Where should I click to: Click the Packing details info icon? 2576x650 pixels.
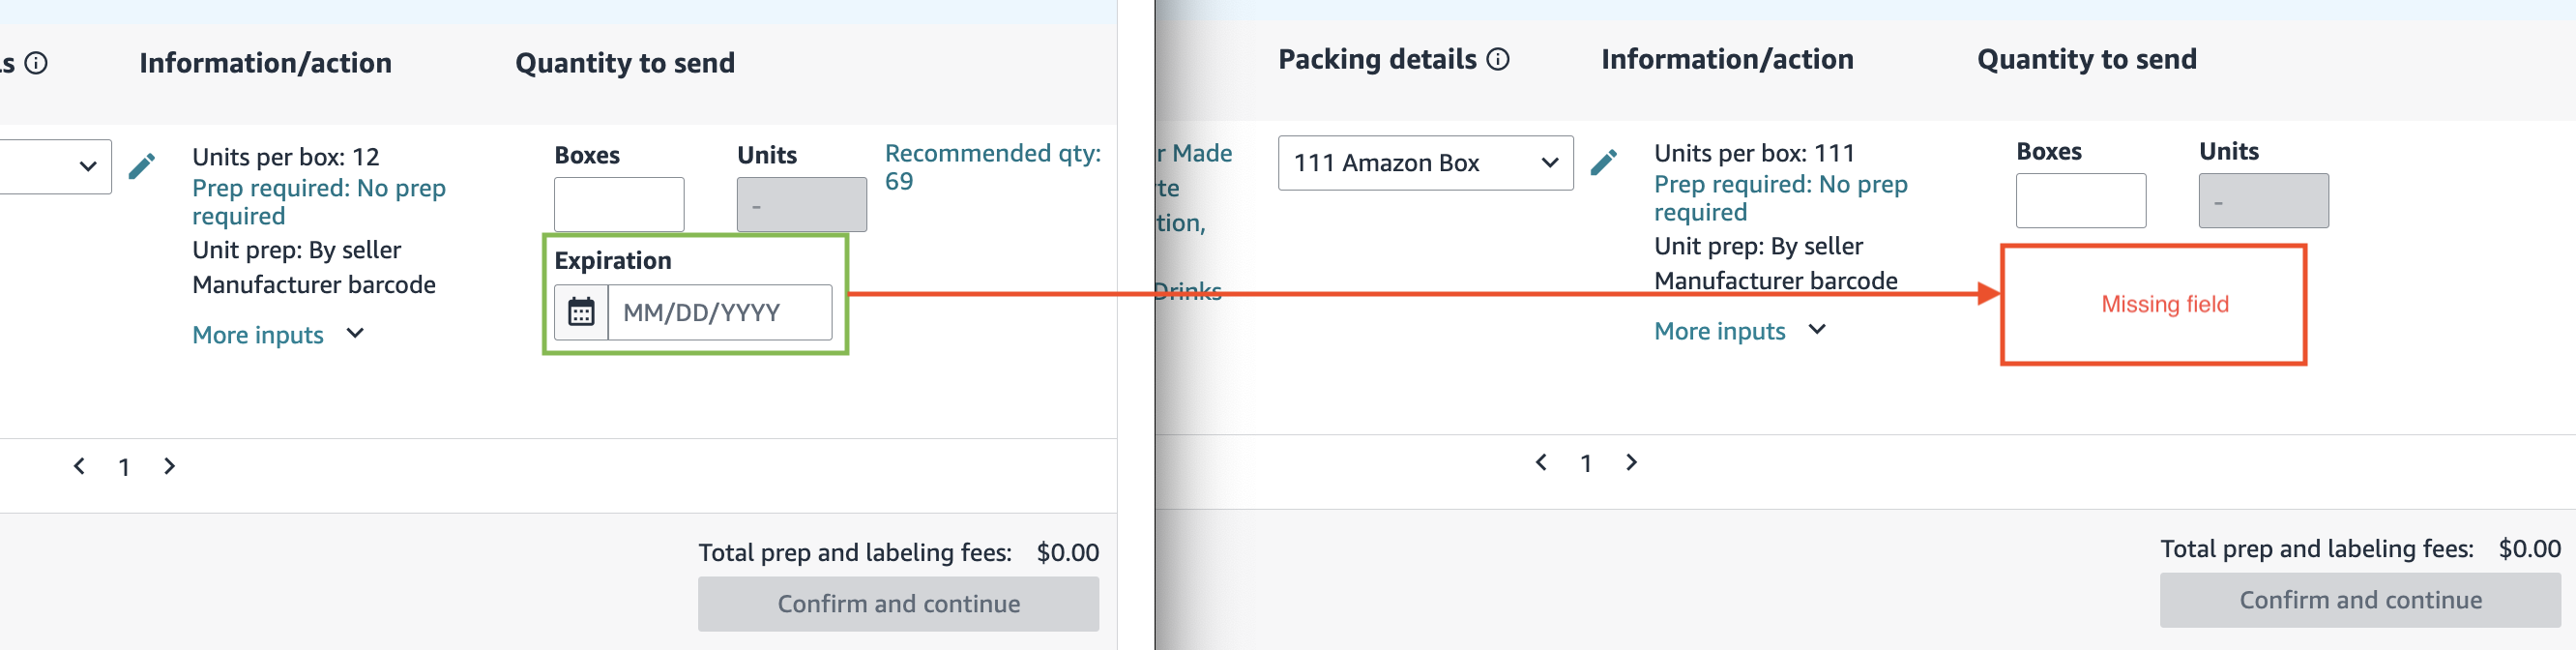click(x=1498, y=59)
